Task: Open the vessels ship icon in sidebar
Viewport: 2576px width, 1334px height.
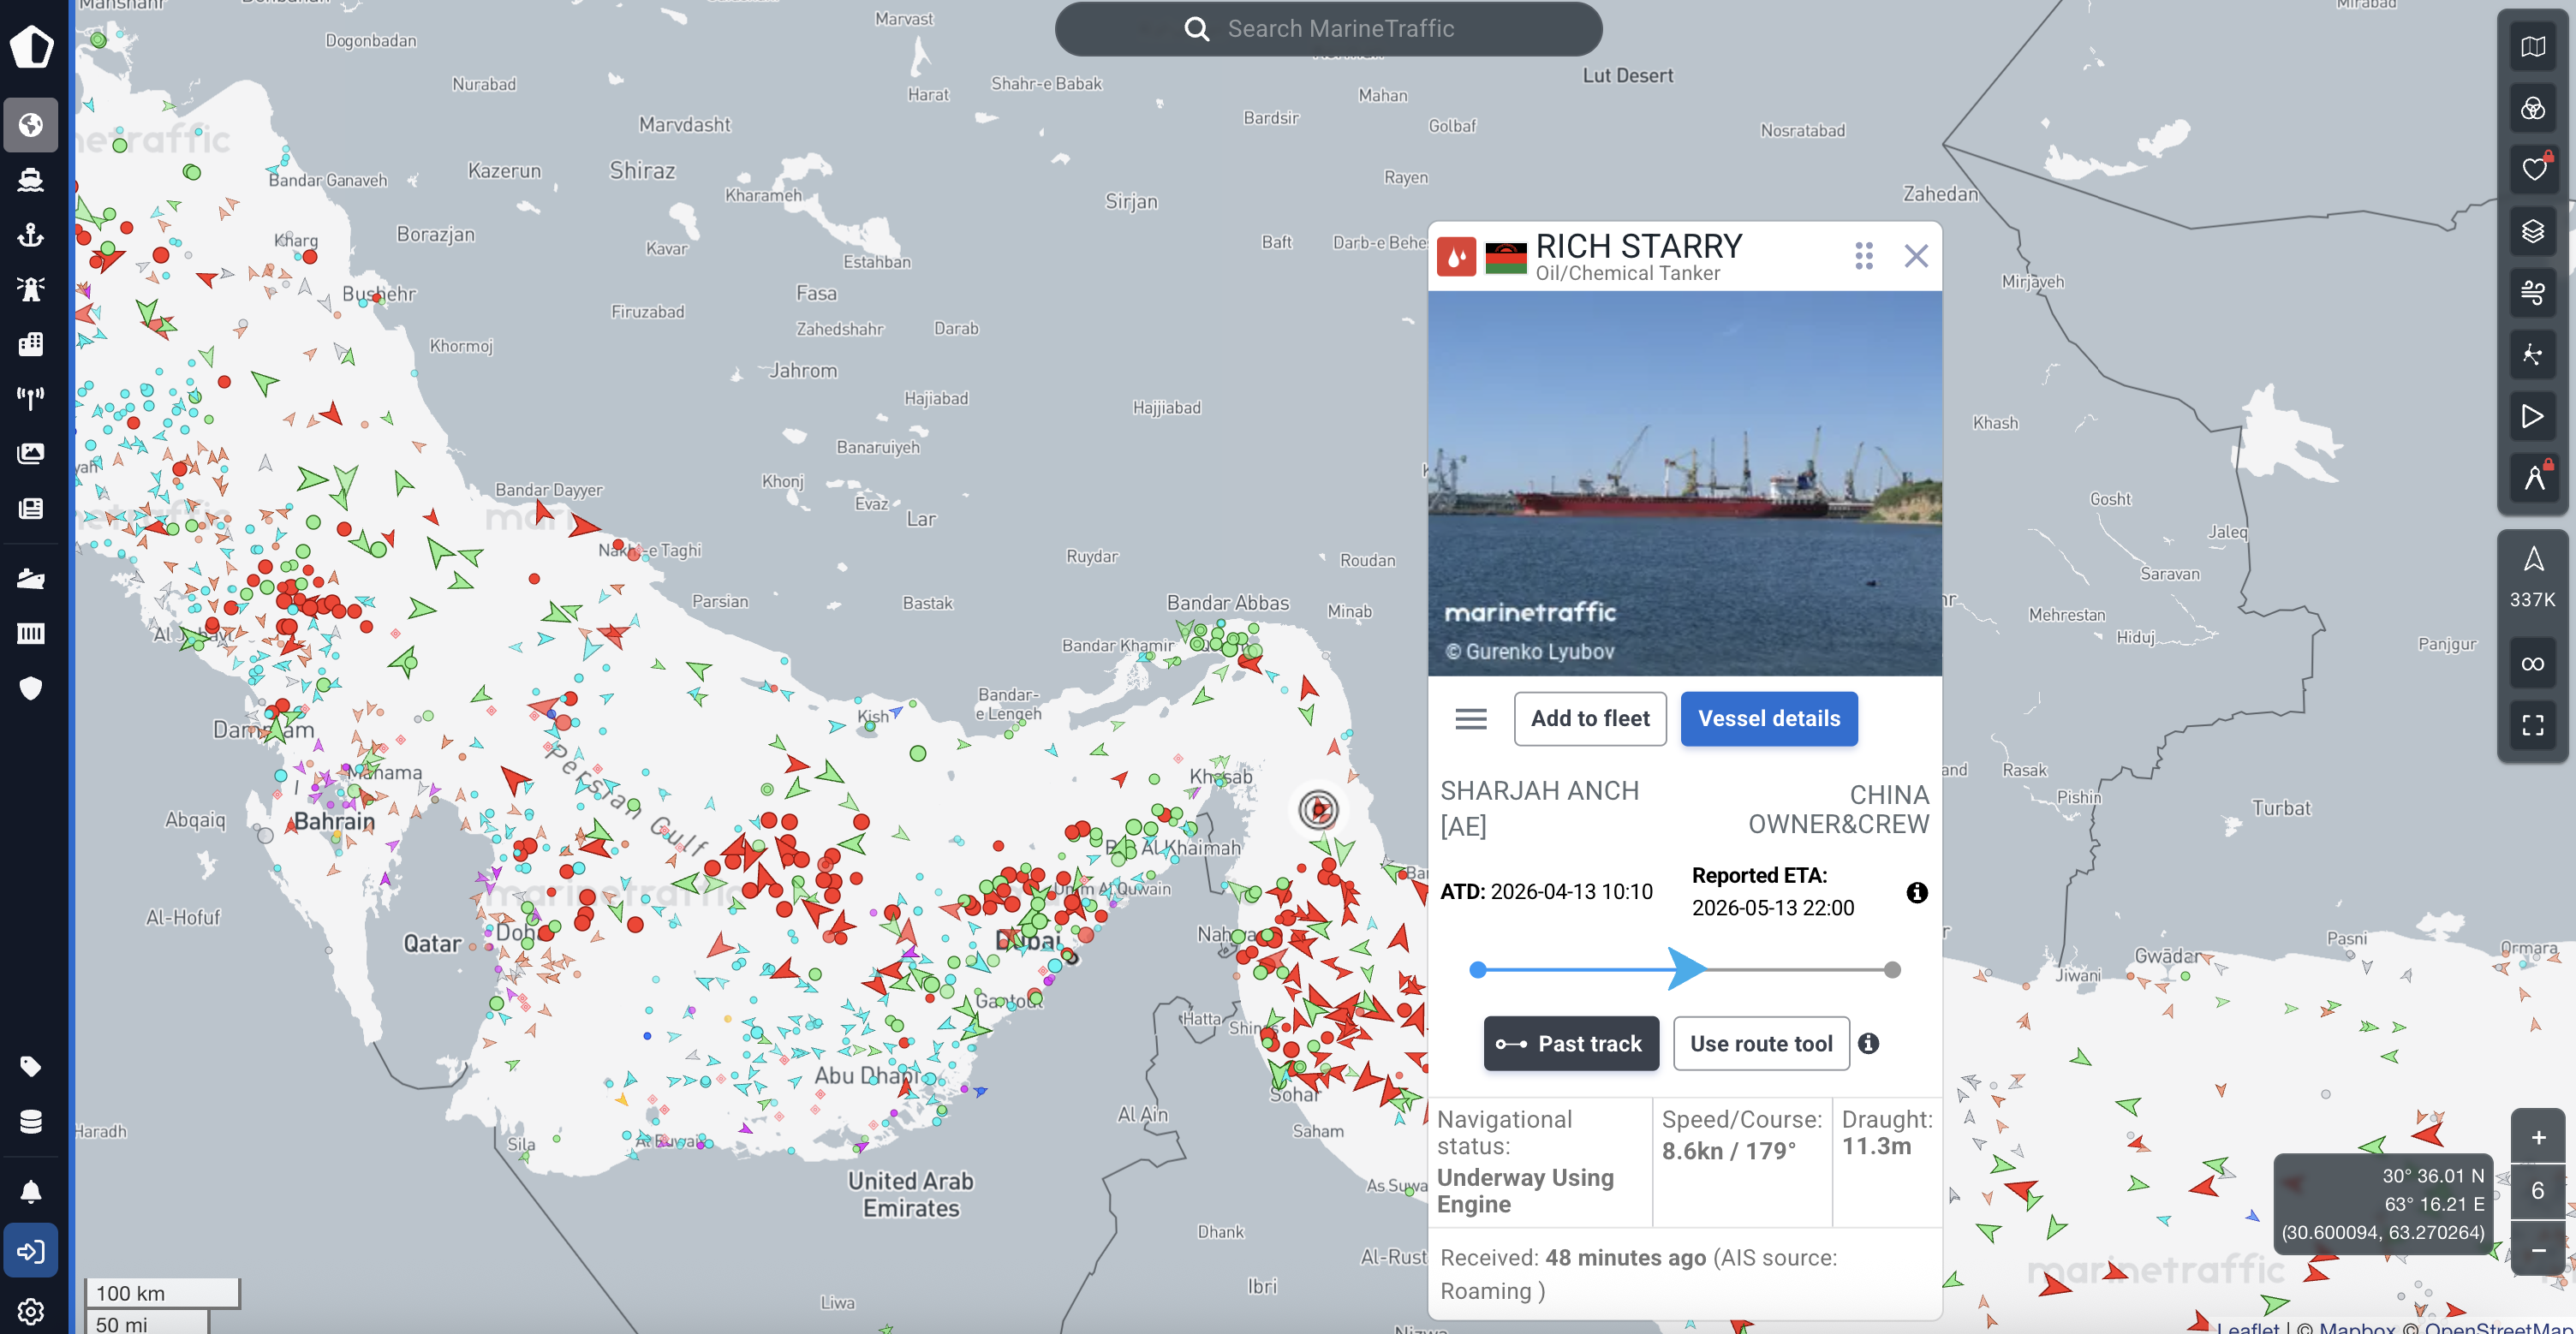Action: (x=30, y=179)
